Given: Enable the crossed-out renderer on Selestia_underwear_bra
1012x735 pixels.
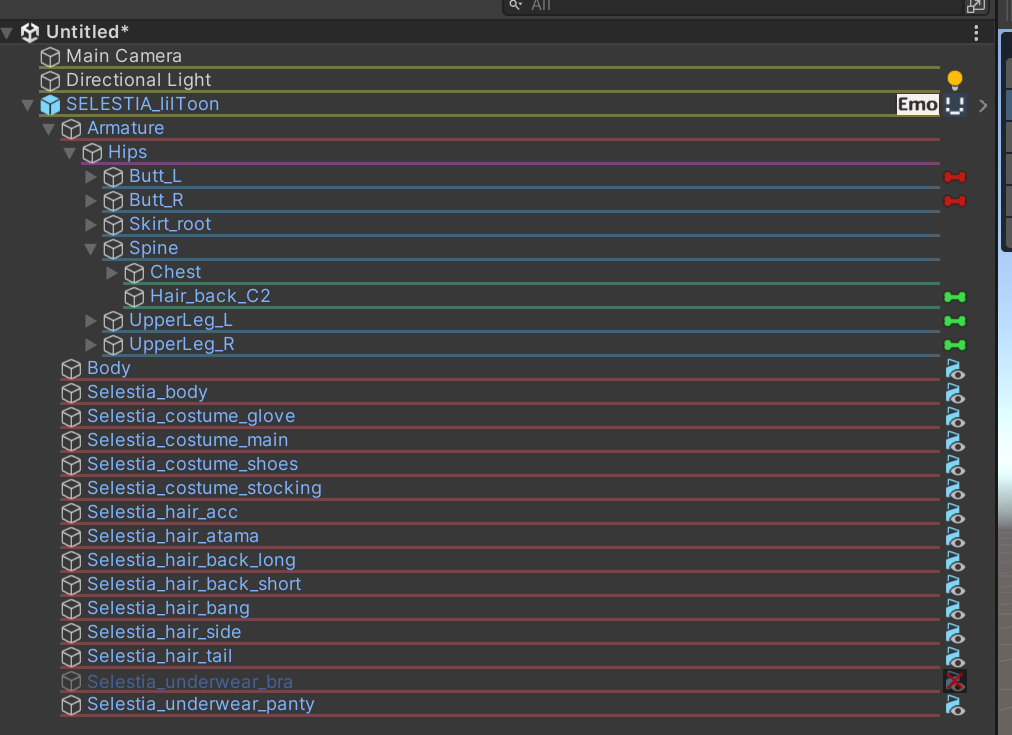Looking at the screenshot, I should tap(955, 681).
